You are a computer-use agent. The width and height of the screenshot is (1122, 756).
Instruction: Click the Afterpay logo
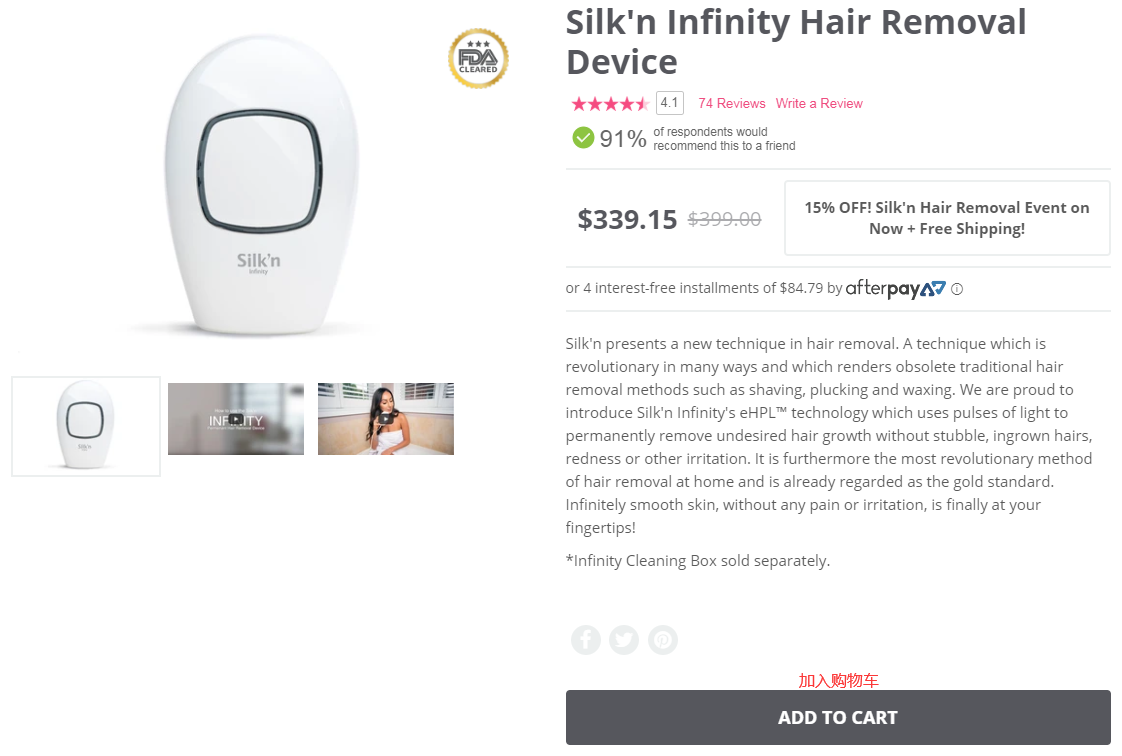point(895,289)
